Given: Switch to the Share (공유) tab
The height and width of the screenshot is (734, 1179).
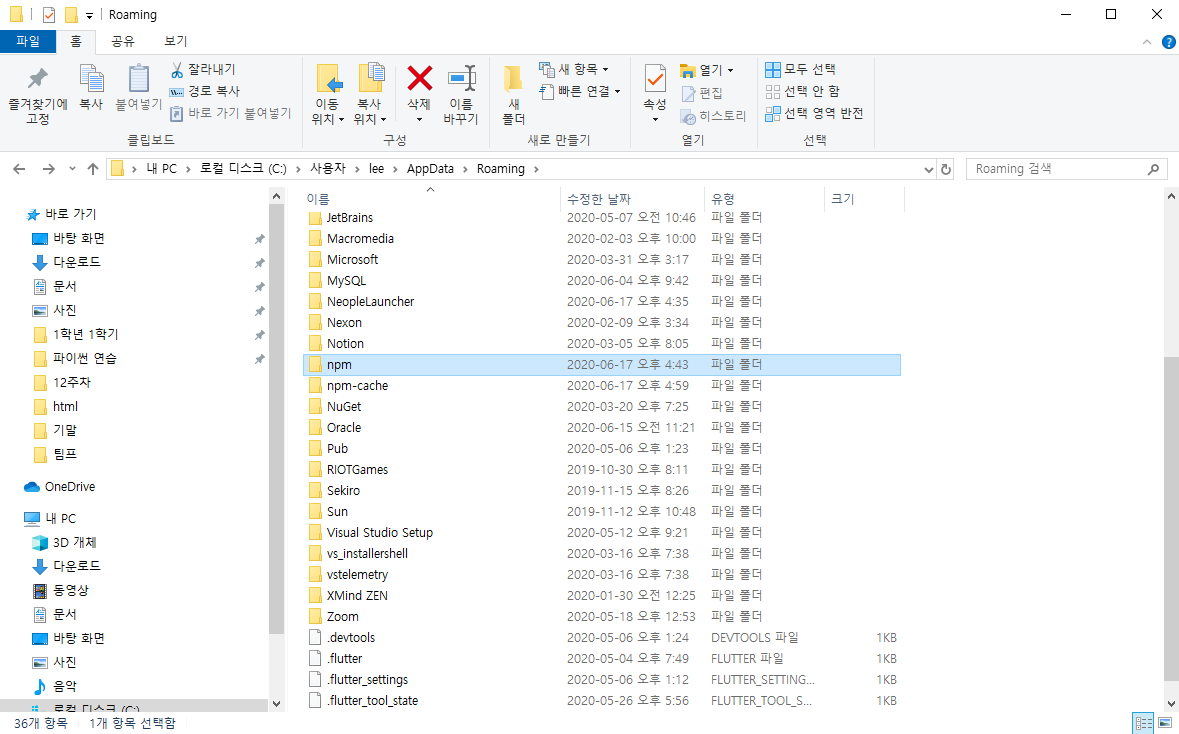Looking at the screenshot, I should (x=123, y=41).
